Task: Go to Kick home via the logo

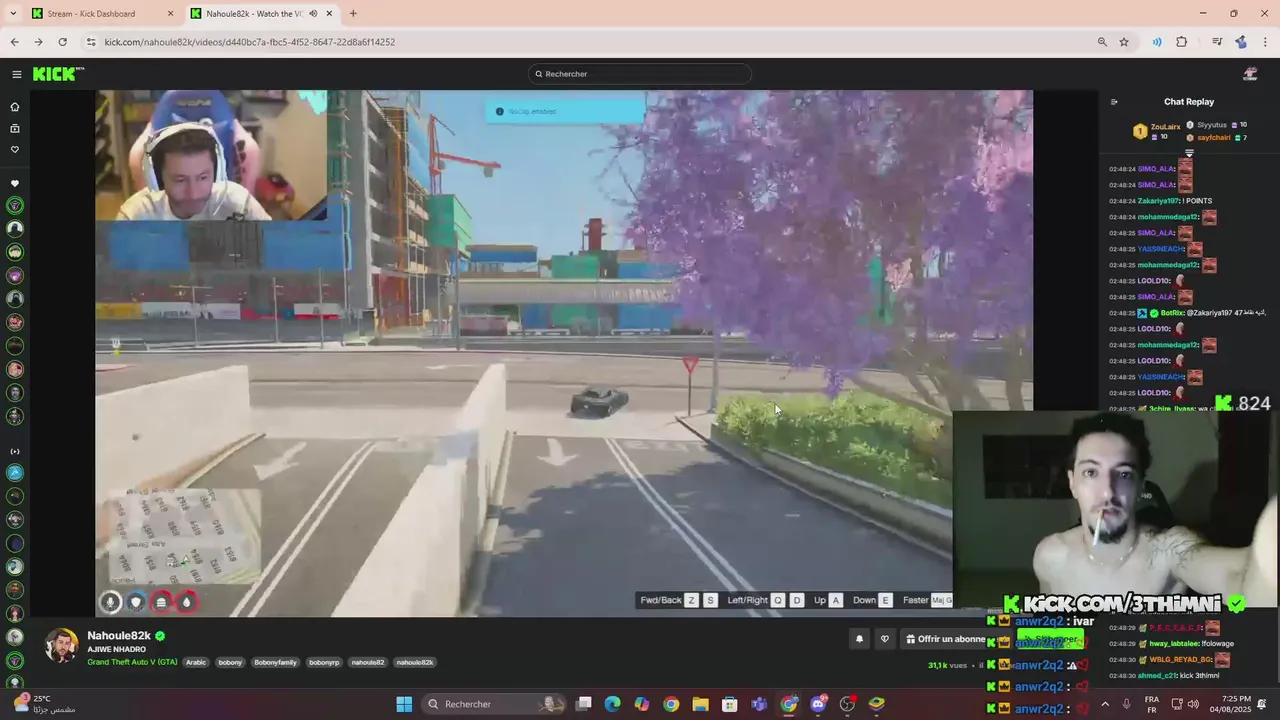Action: [58, 74]
